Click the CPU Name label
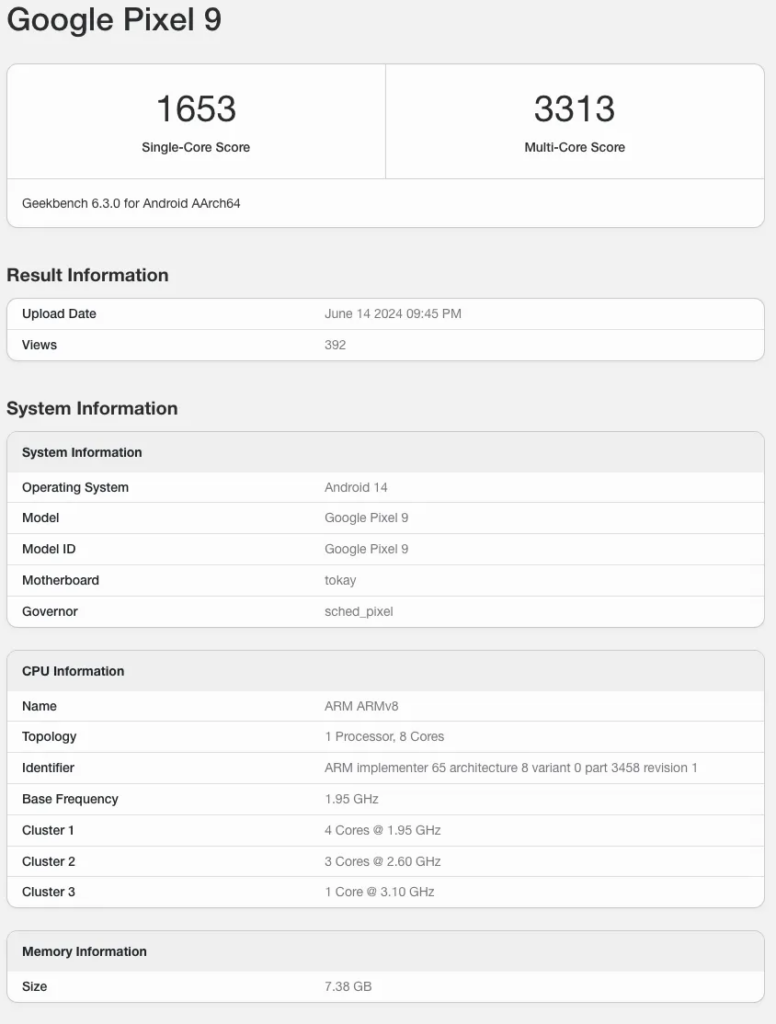 click(39, 706)
